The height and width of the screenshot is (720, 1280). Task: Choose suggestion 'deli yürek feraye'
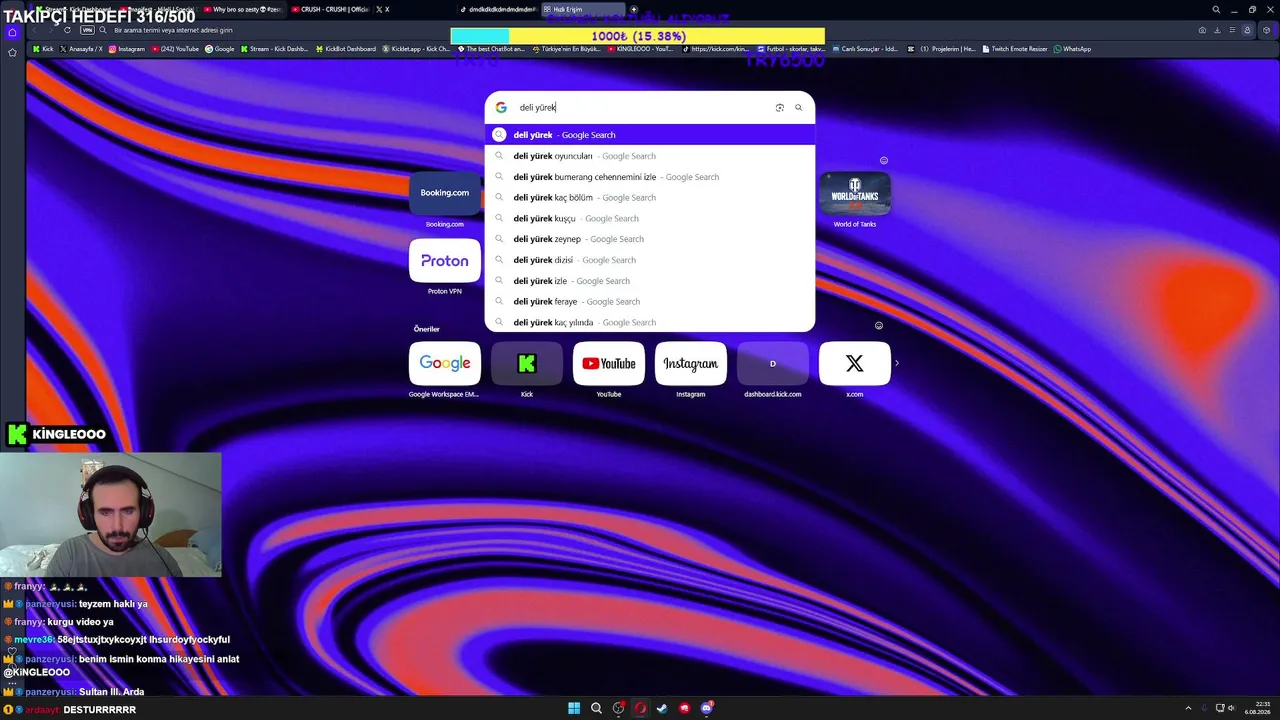650,302
